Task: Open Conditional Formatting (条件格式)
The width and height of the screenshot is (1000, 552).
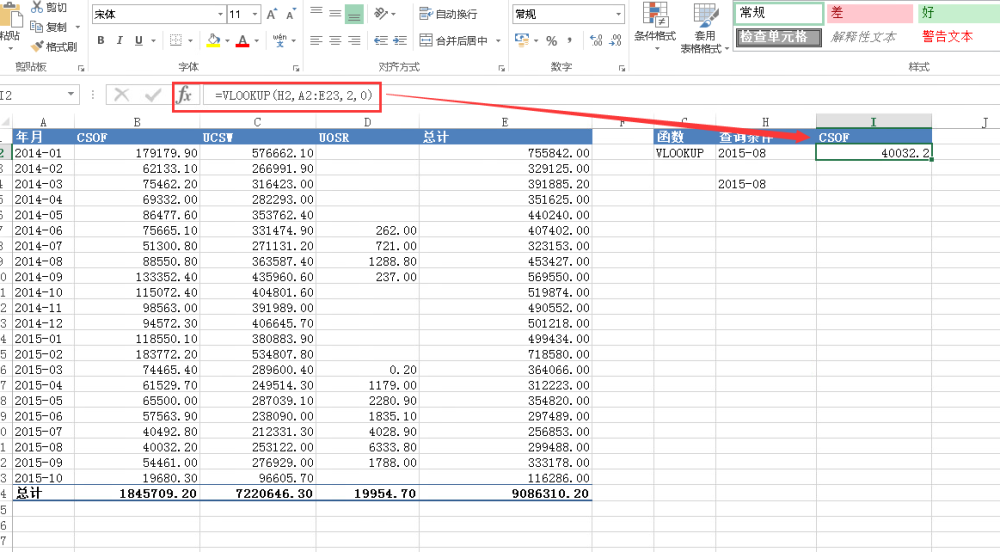Action: click(655, 27)
